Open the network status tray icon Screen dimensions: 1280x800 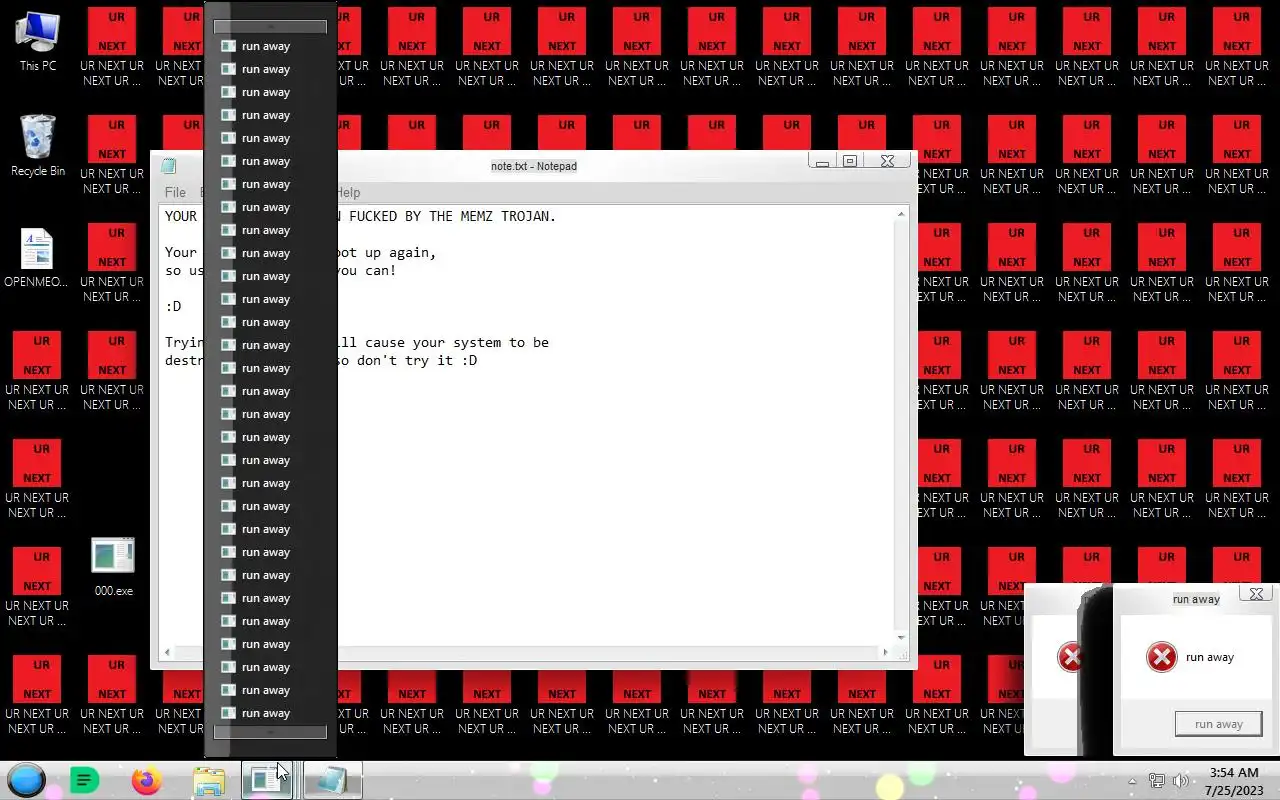pos(1156,781)
